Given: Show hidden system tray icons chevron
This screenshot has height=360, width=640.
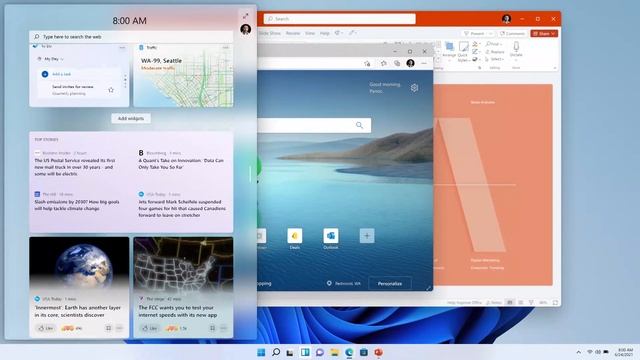Looking at the screenshot, I should click(578, 352).
